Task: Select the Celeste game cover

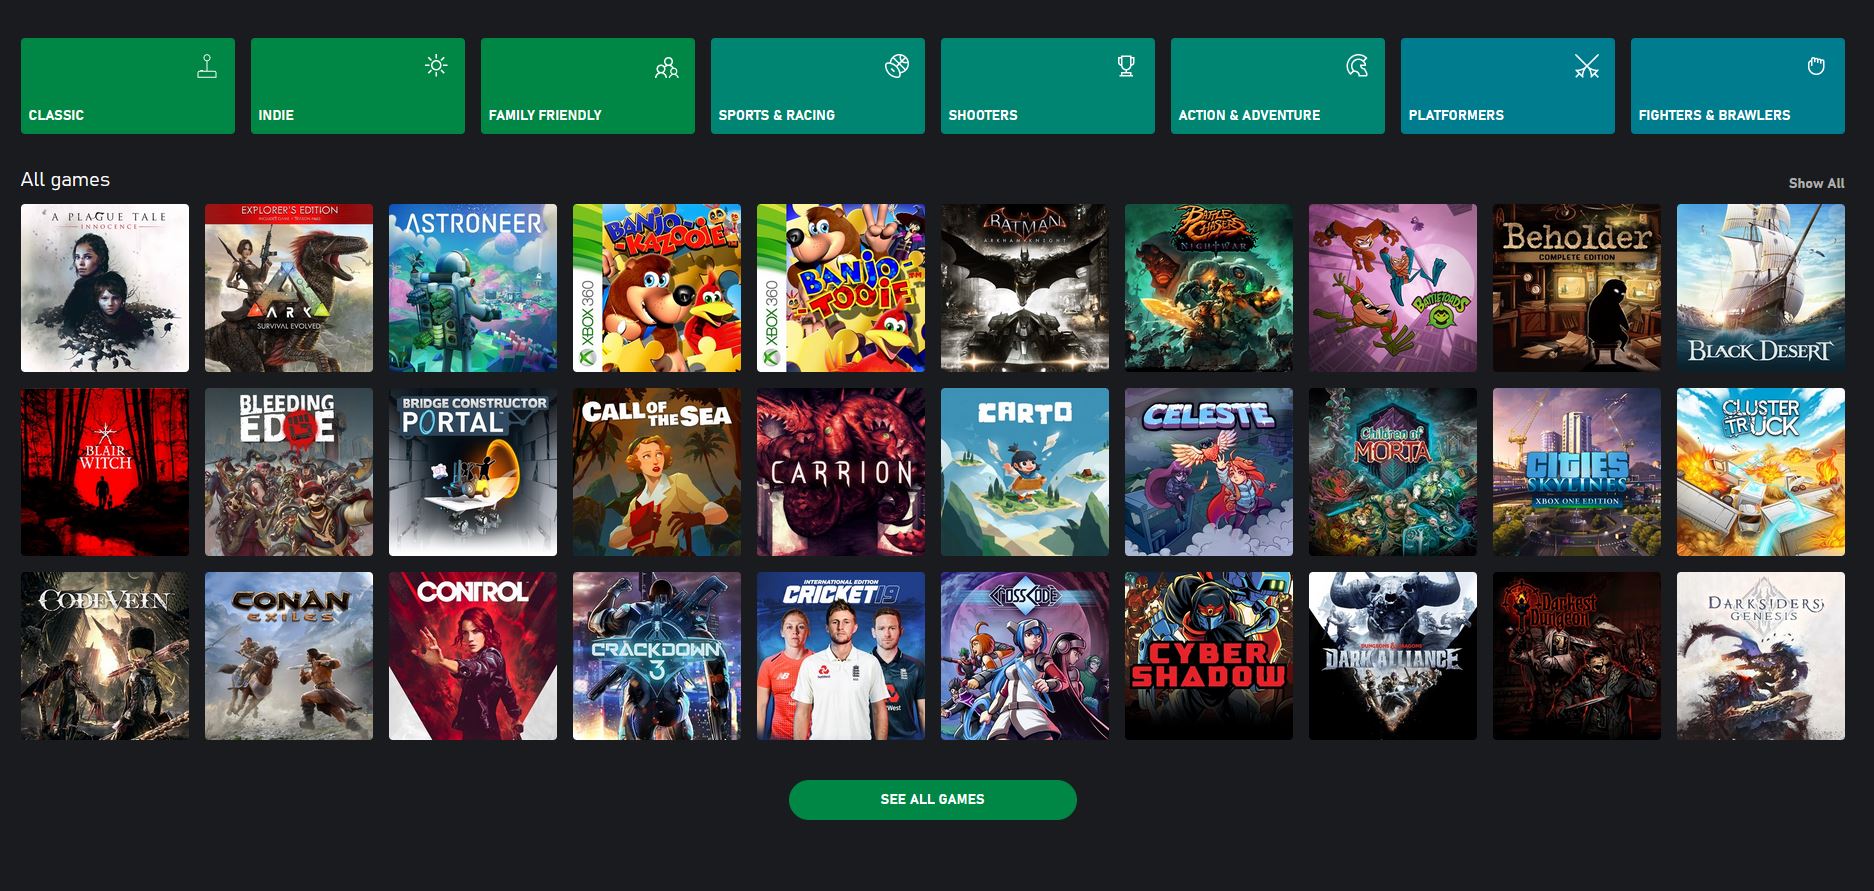Action: pyautogui.click(x=1209, y=472)
